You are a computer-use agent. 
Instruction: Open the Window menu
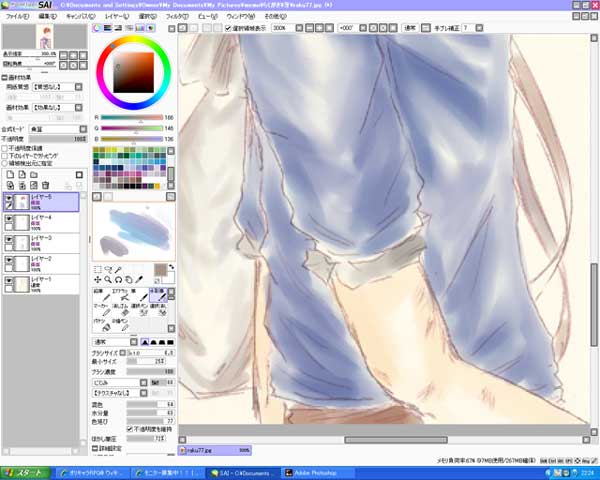click(240, 16)
